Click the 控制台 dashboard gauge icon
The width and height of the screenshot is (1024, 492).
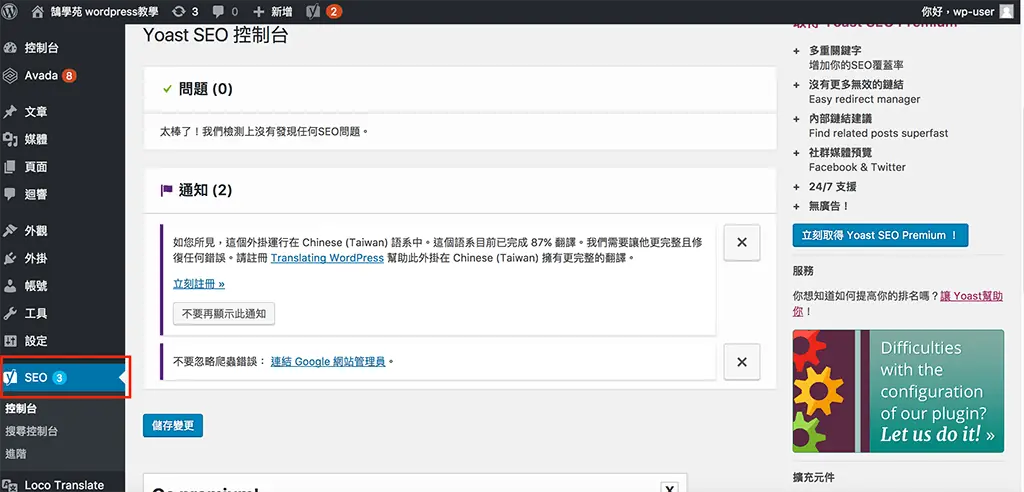click(x=10, y=48)
